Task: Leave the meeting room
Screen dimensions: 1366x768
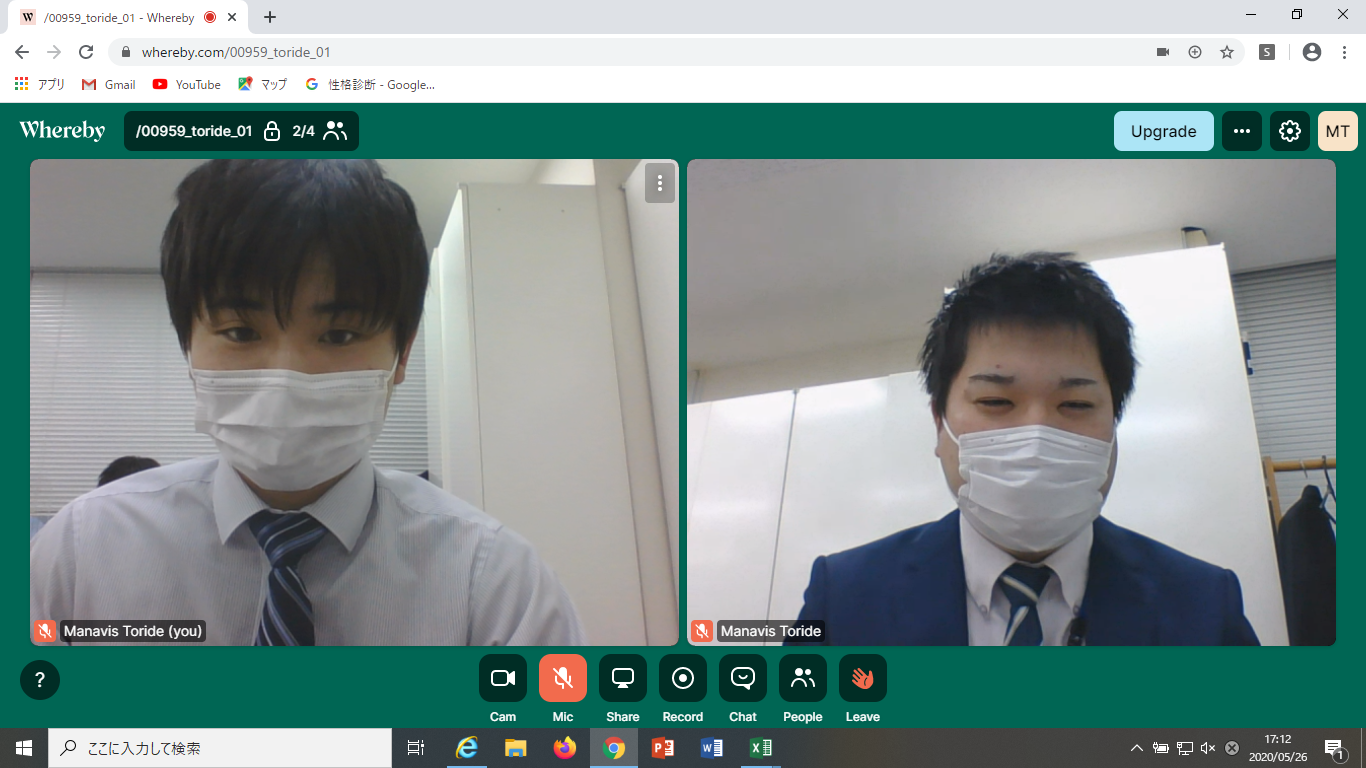Action: coord(863,678)
